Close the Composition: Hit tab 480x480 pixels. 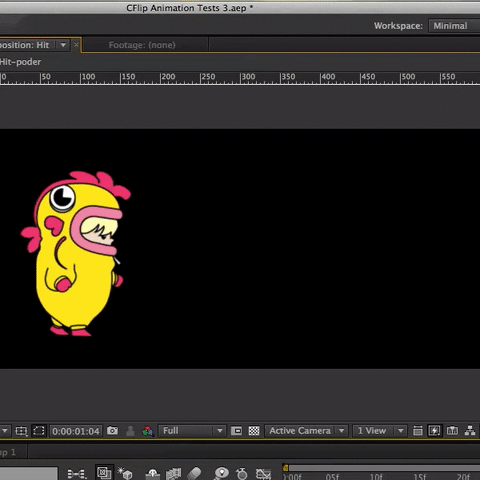(x=76, y=45)
